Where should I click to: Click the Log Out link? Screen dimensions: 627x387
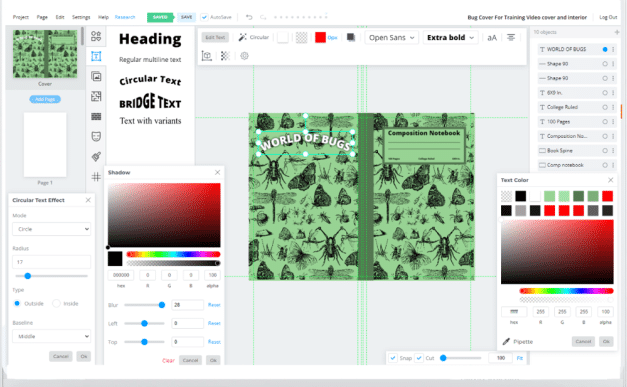(x=608, y=17)
